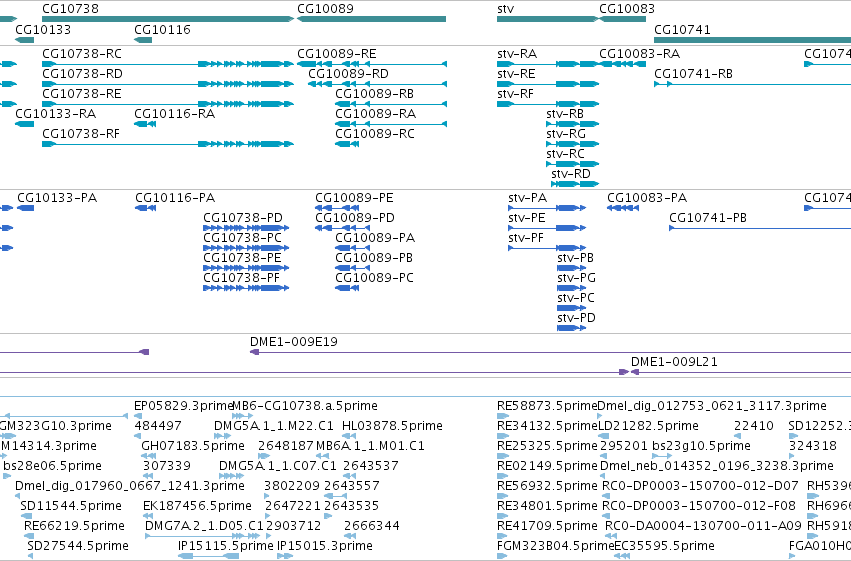
Task: Click the stv gene label
Action: 505,9
